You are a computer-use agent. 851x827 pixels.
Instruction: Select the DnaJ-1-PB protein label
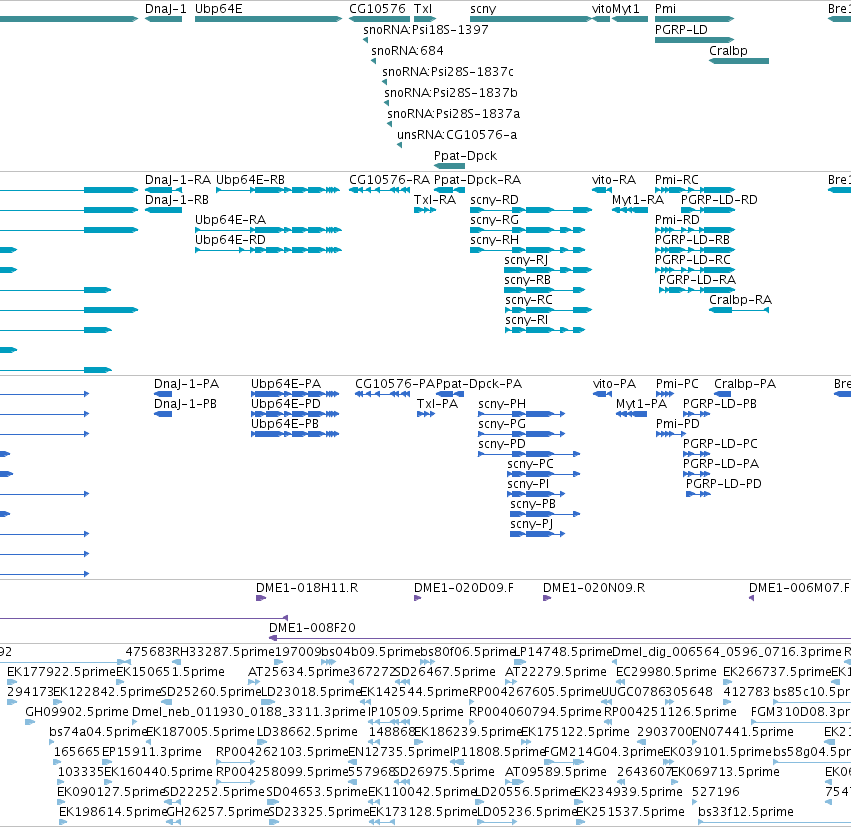pyautogui.click(x=186, y=404)
